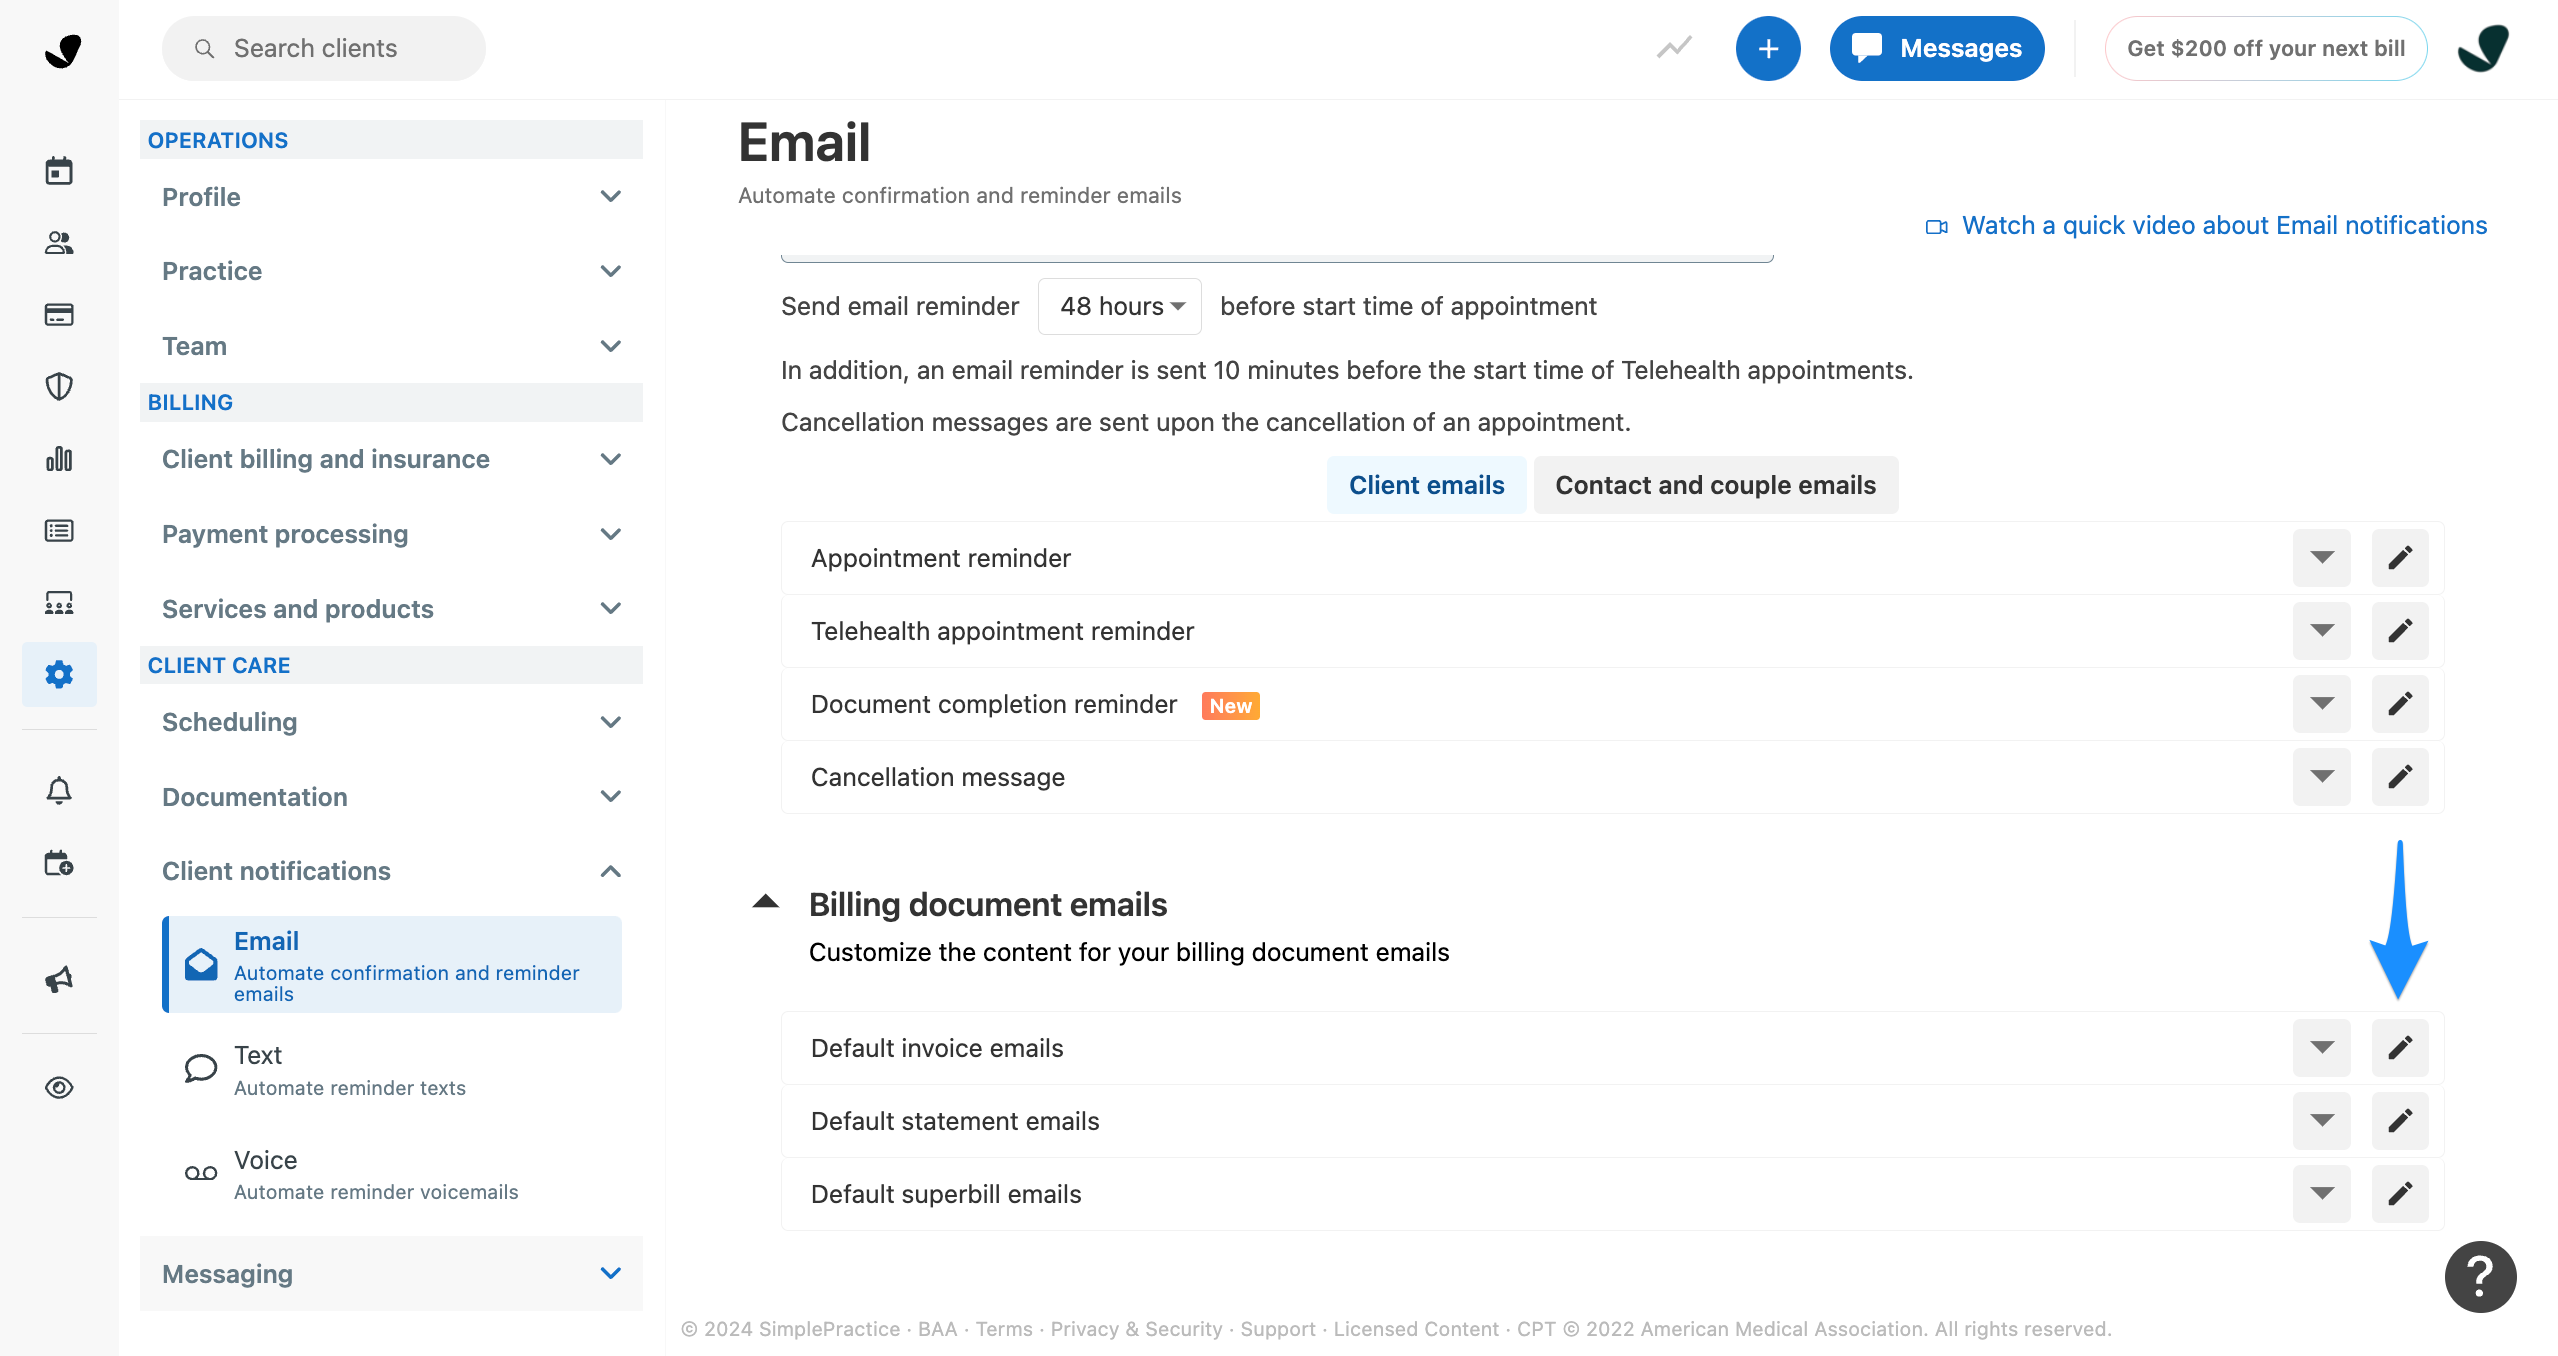Collapse the Client notifications menu
The image size is (2558, 1356).
(x=391, y=871)
